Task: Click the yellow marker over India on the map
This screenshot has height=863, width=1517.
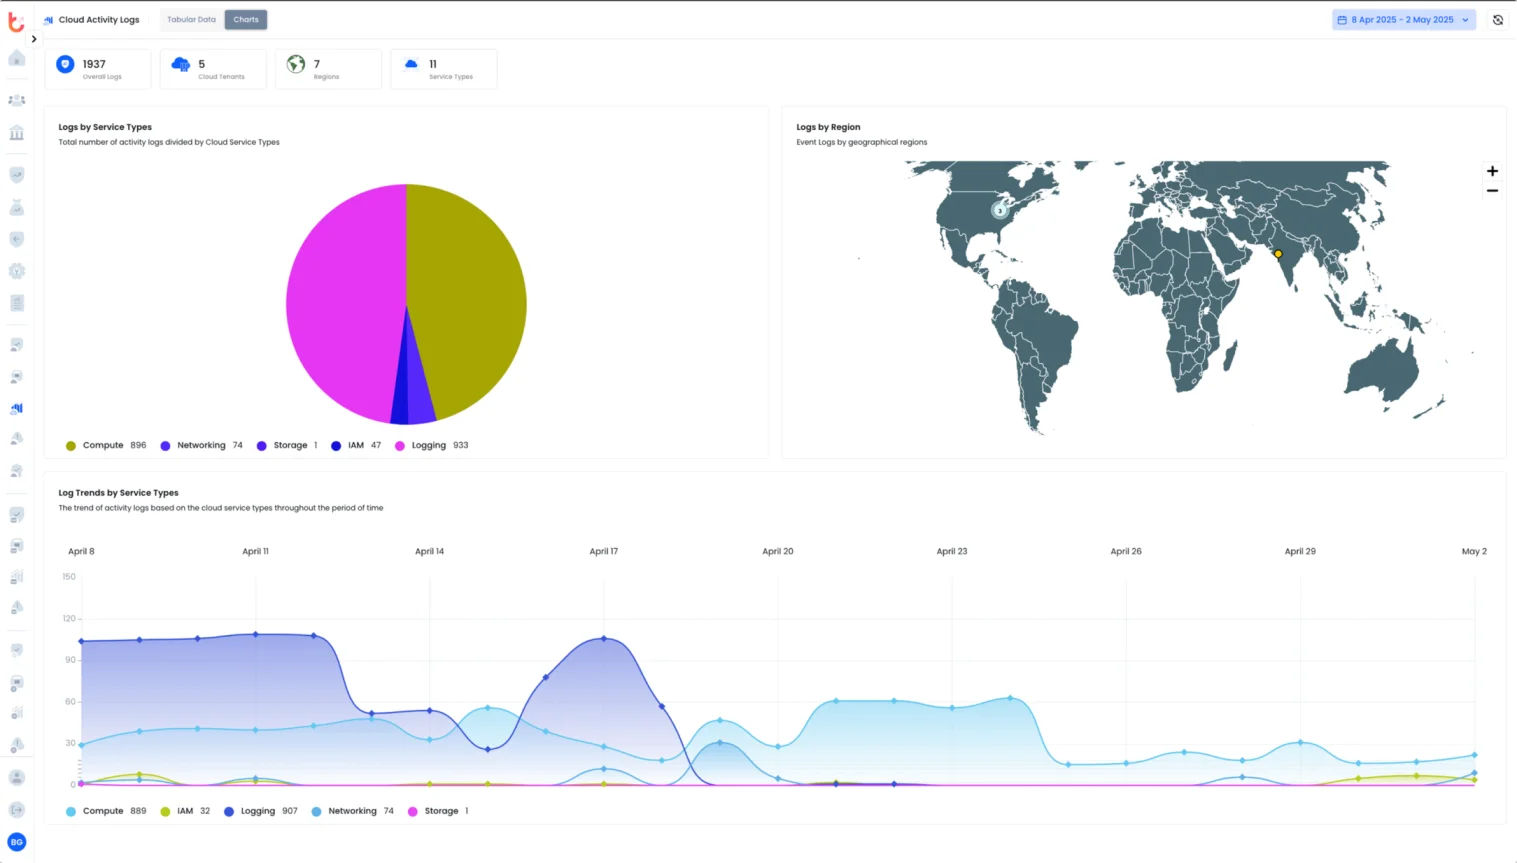Action: click(1277, 254)
